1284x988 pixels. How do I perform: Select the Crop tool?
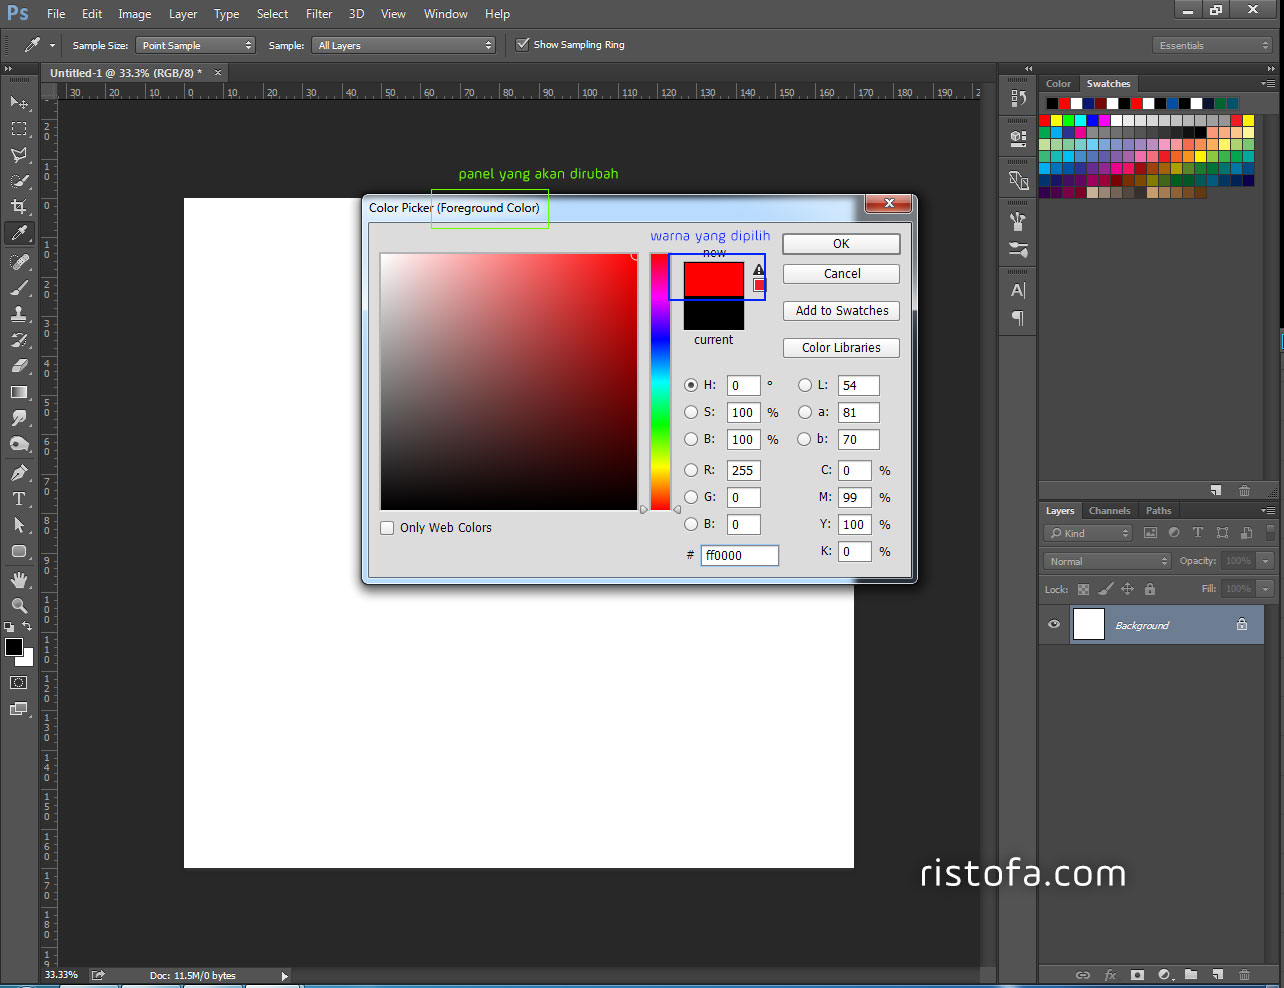tap(19, 207)
